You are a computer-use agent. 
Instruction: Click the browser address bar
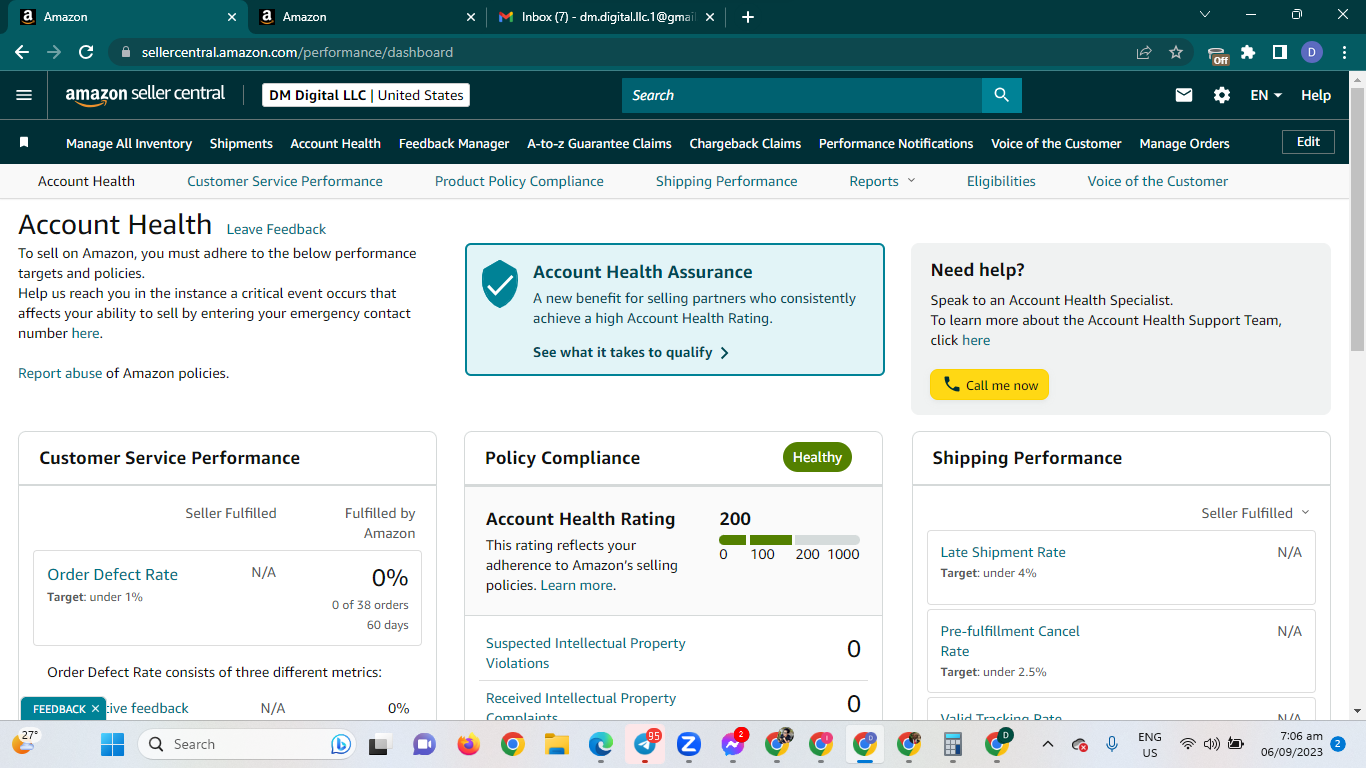pyautogui.click(x=630, y=52)
